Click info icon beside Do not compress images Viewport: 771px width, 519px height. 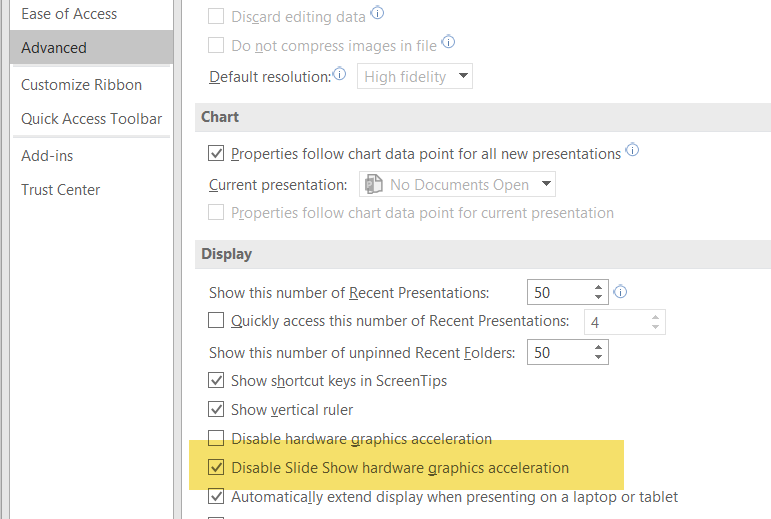coord(448,42)
